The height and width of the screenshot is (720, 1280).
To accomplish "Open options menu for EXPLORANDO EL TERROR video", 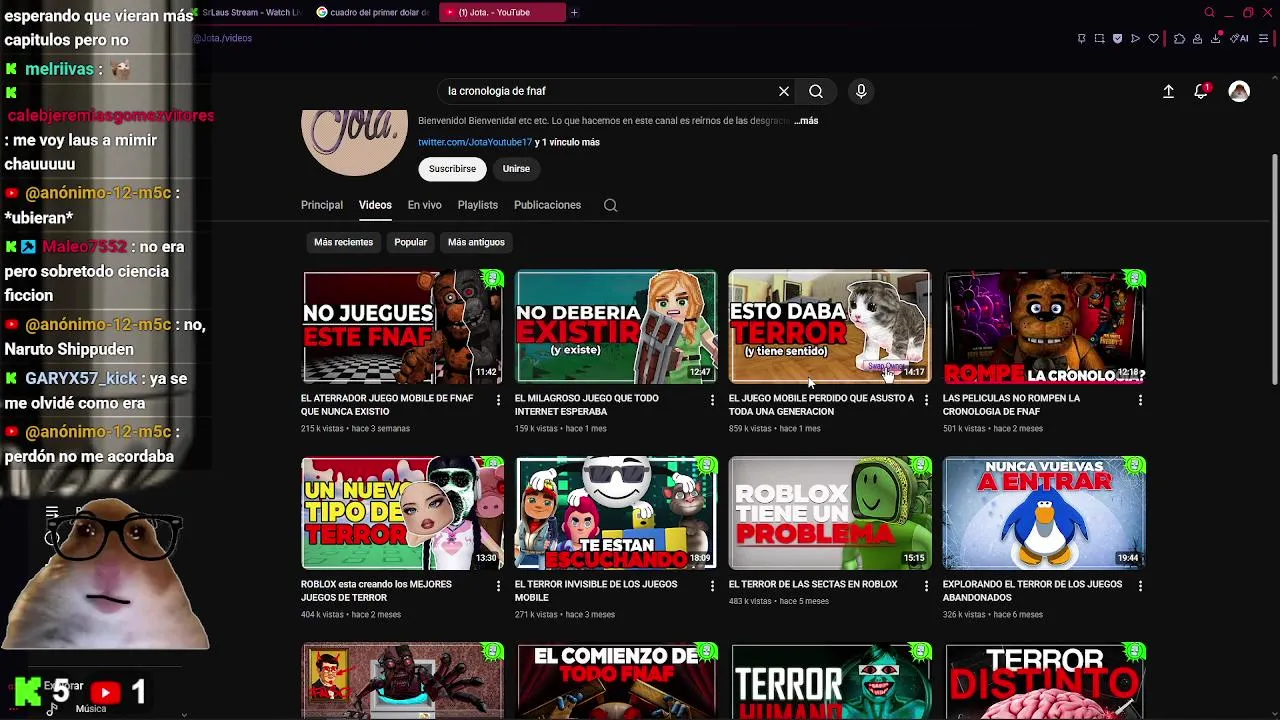I will click(x=1140, y=586).
